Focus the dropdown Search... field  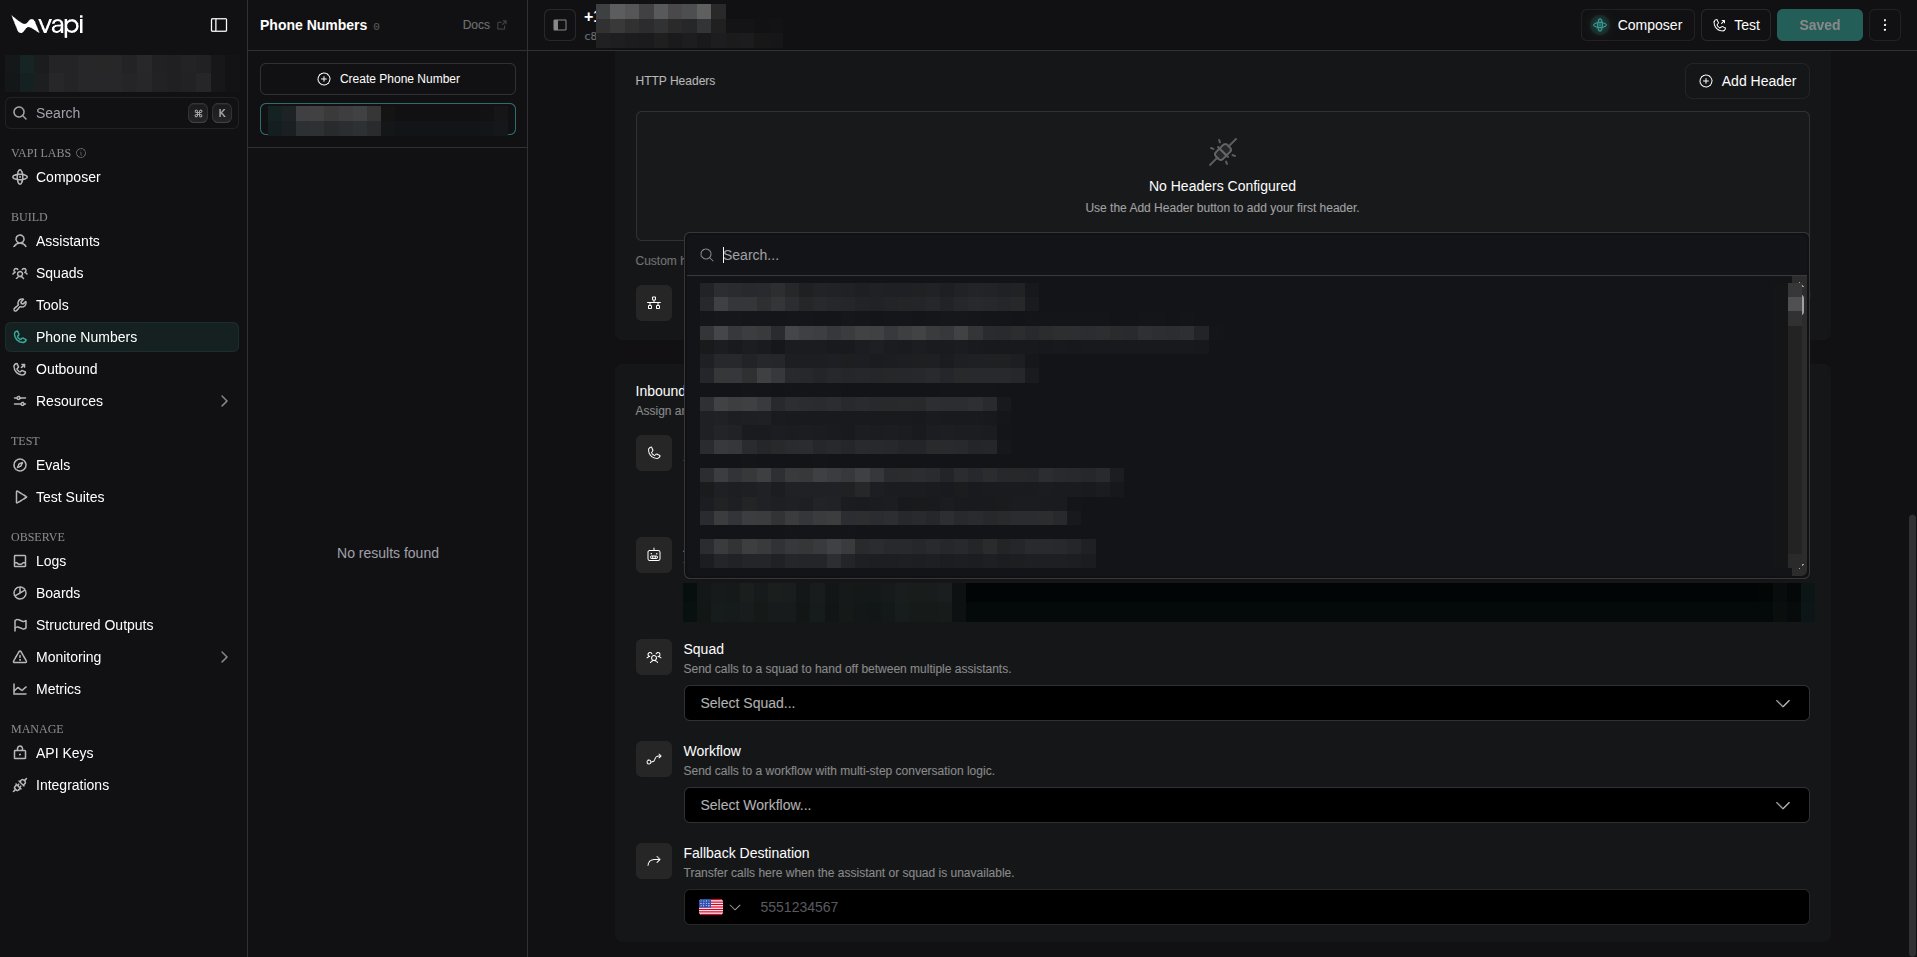coord(1246,255)
